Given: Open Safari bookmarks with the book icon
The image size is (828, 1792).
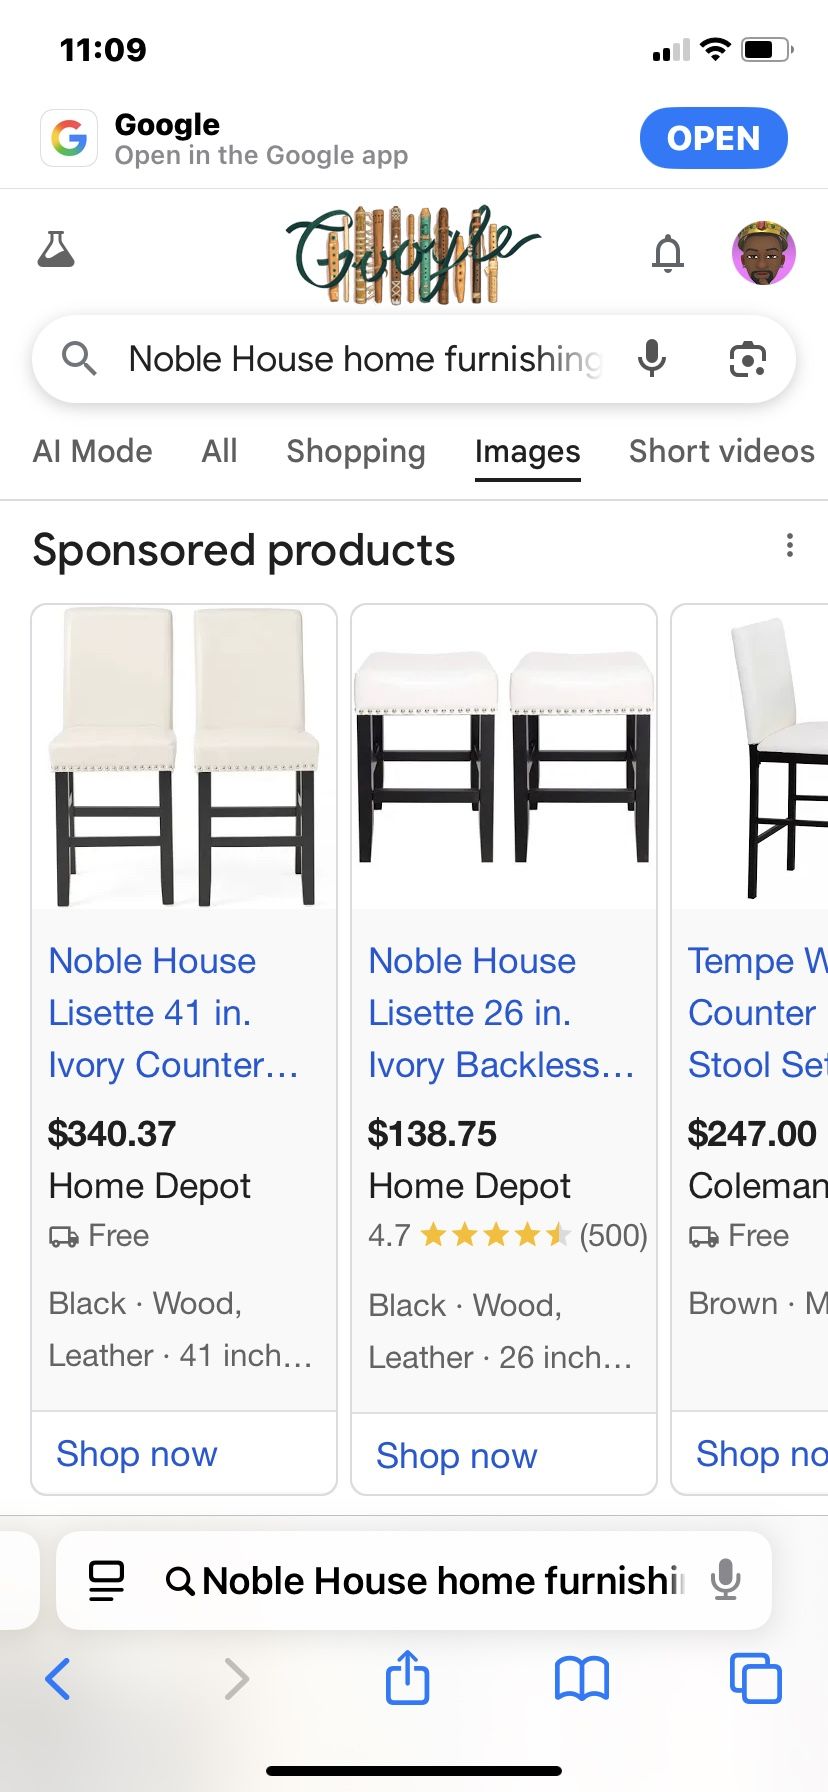Looking at the screenshot, I should pyautogui.click(x=581, y=1679).
